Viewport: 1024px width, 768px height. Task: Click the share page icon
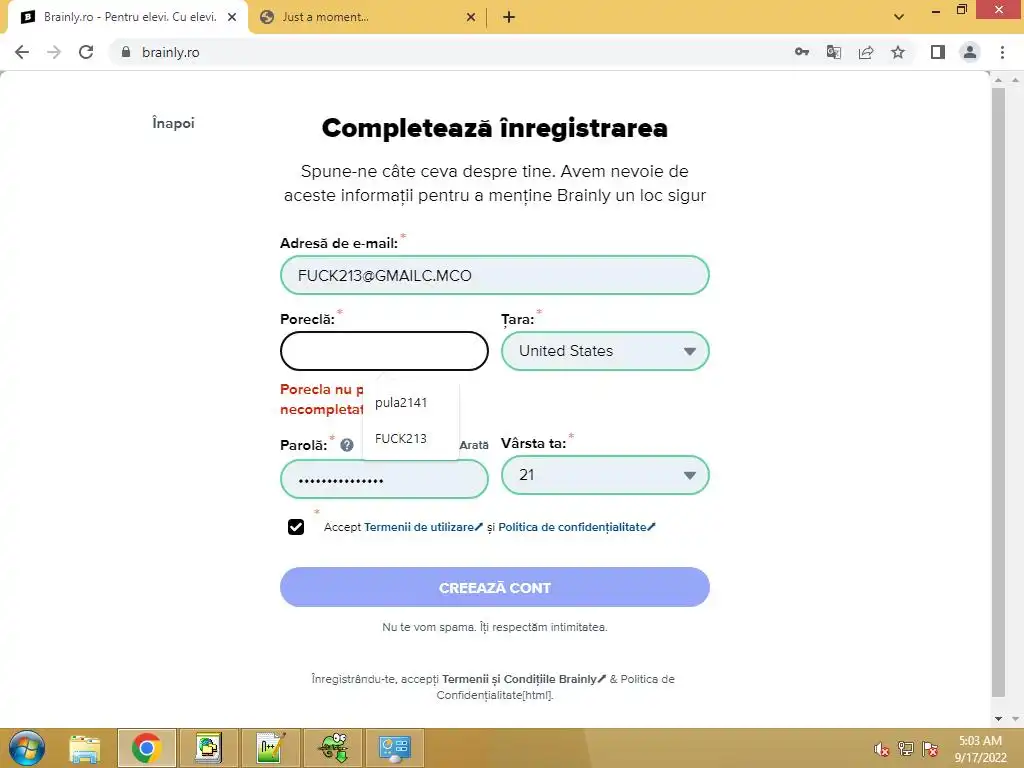point(866,52)
